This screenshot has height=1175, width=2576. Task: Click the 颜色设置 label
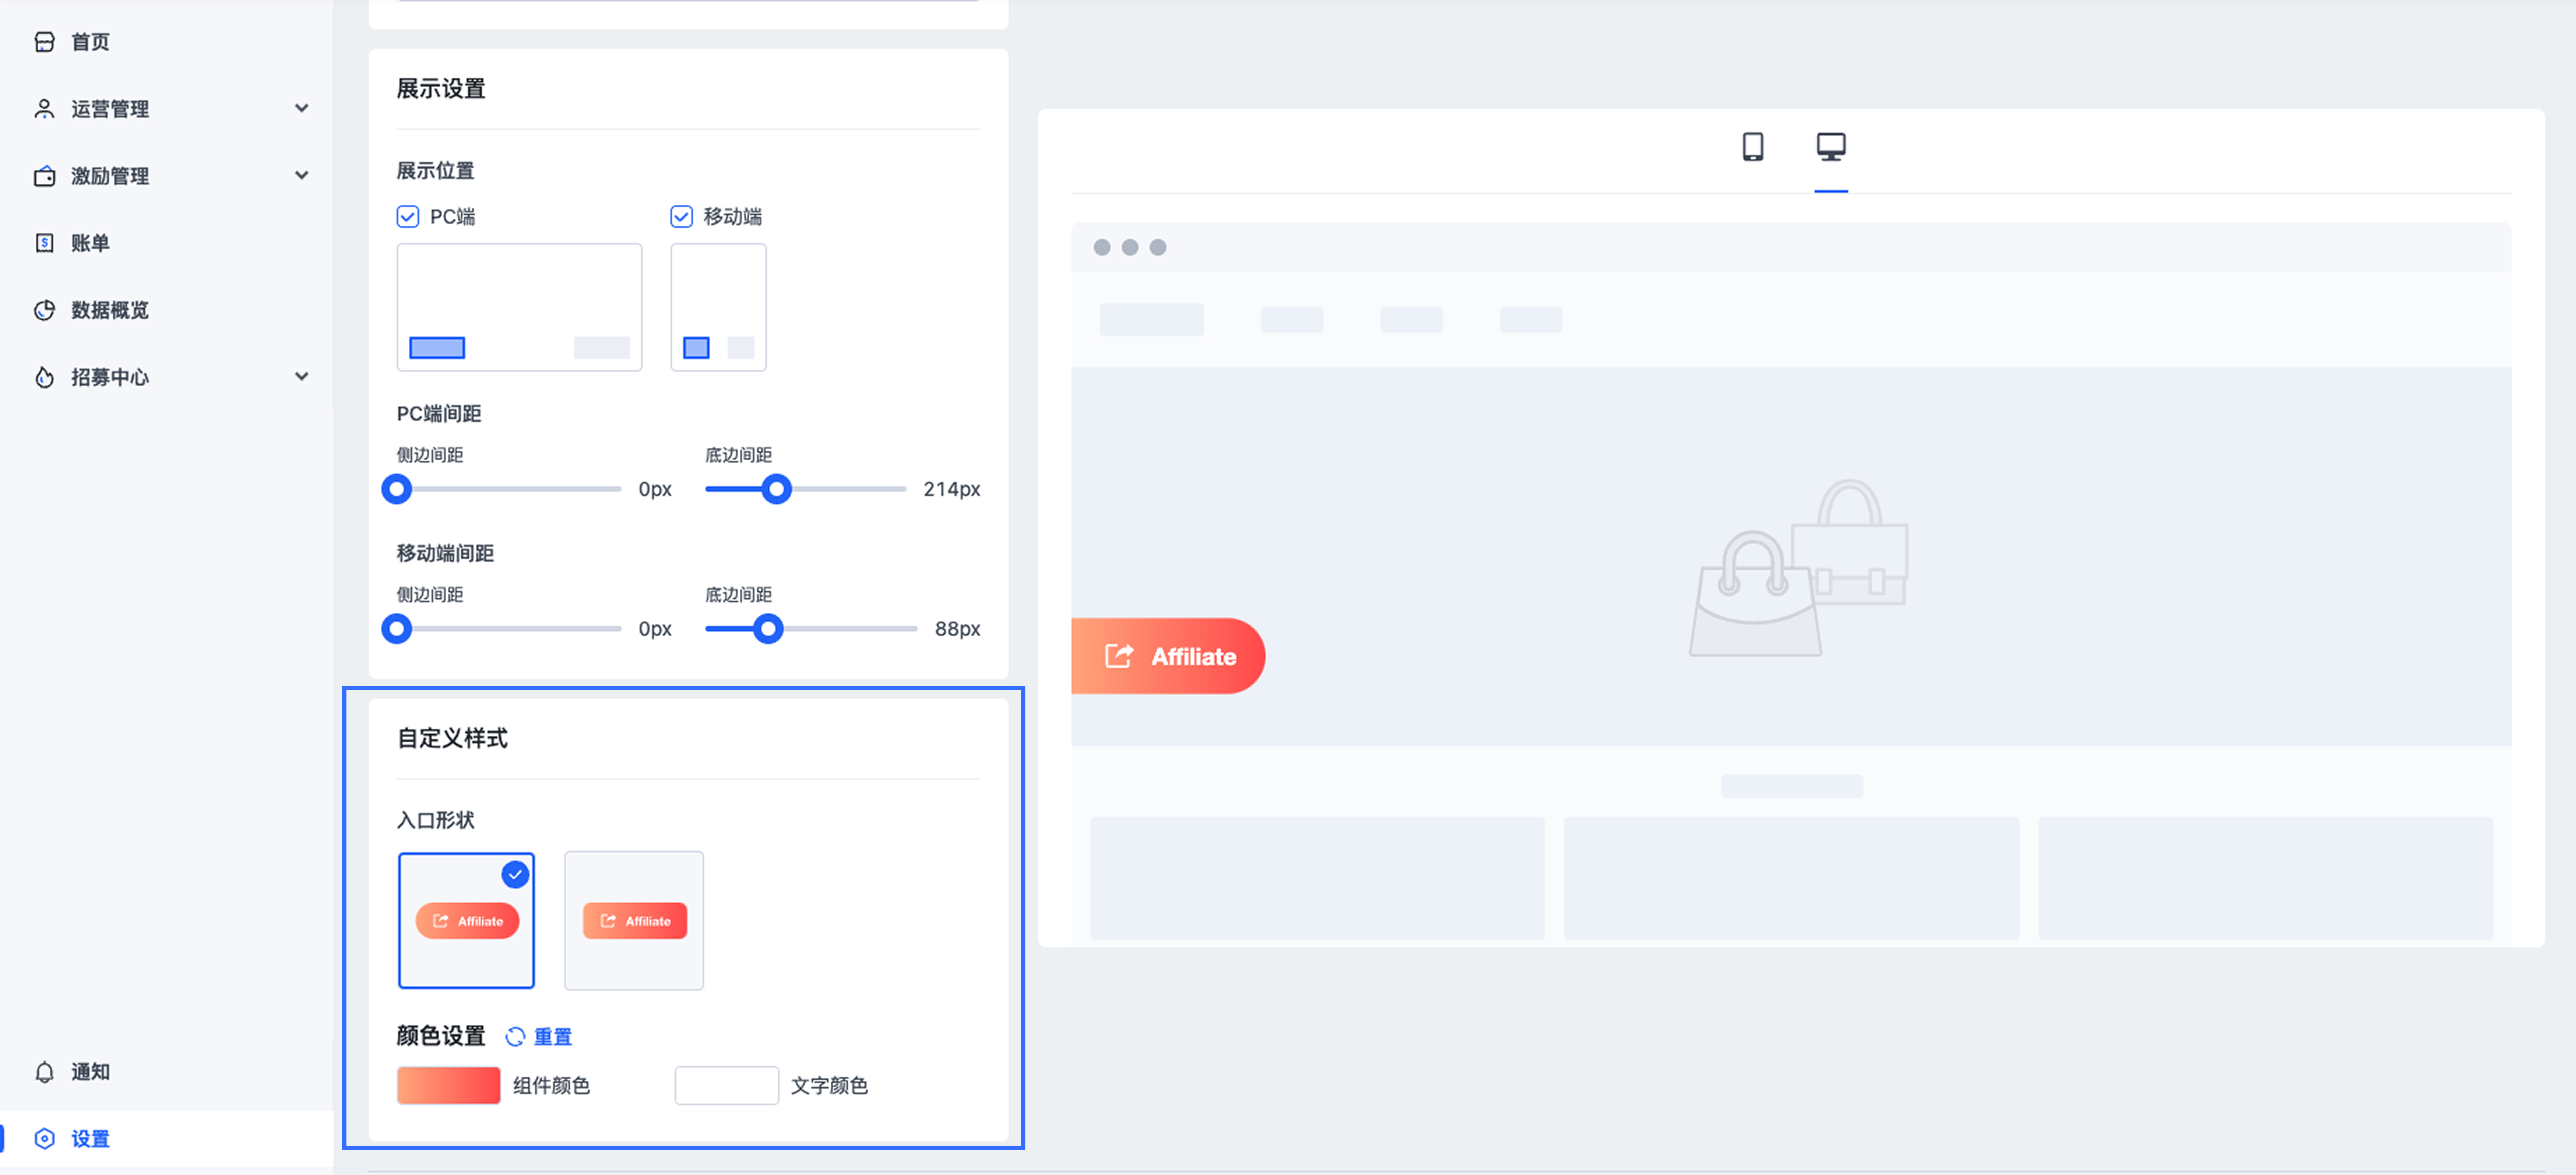pos(441,1036)
